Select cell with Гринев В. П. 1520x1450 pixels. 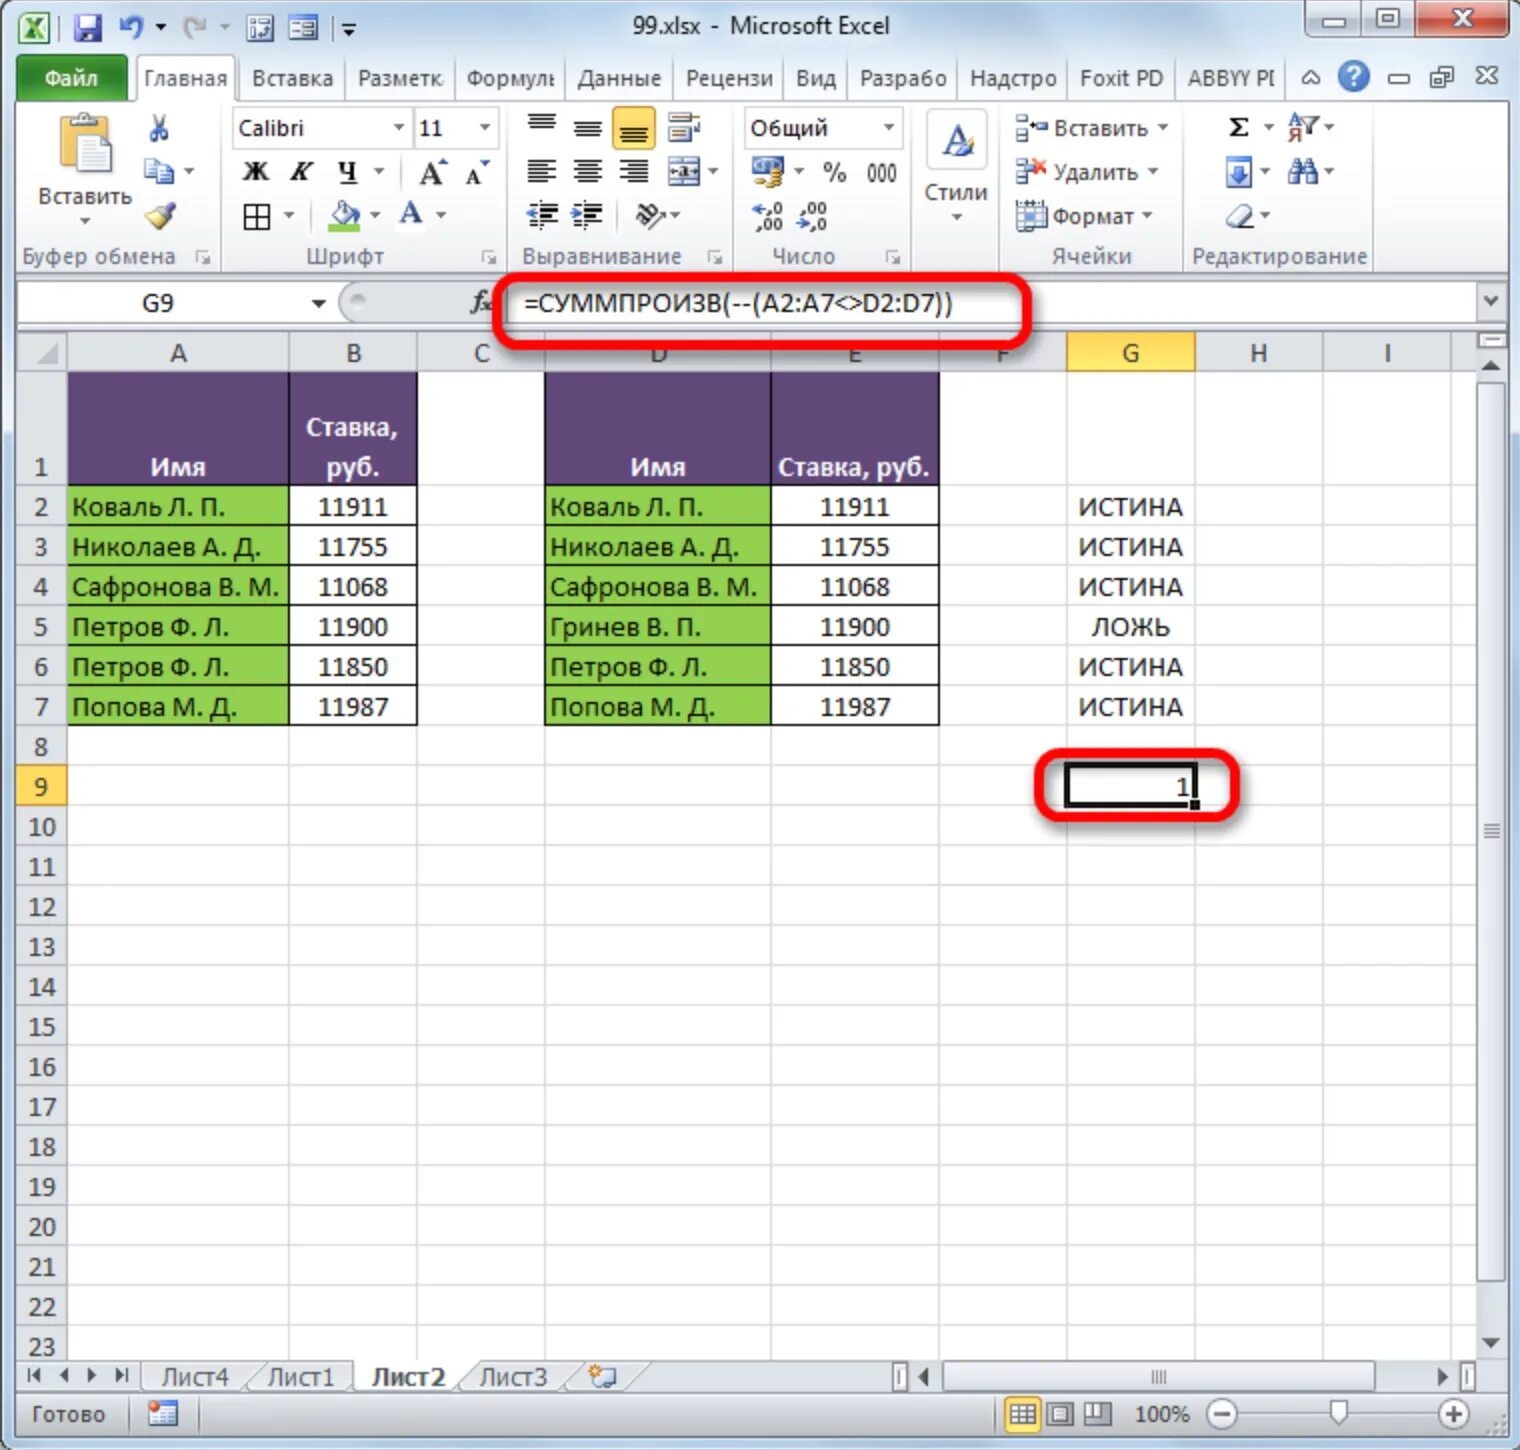658,627
